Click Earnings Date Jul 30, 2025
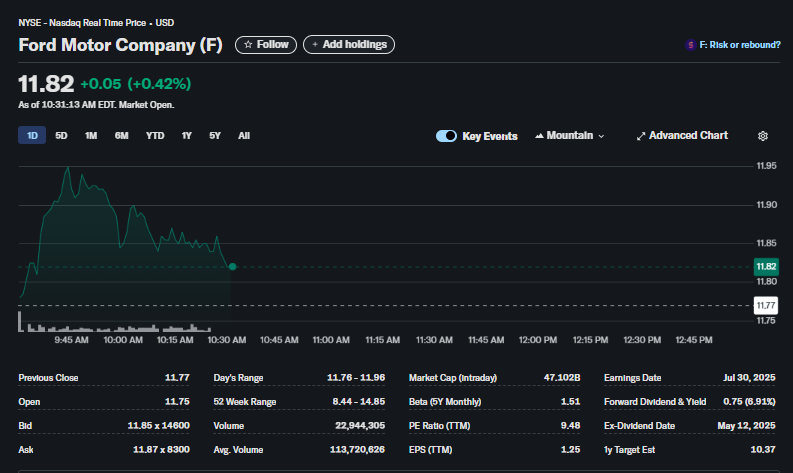 [x=749, y=377]
